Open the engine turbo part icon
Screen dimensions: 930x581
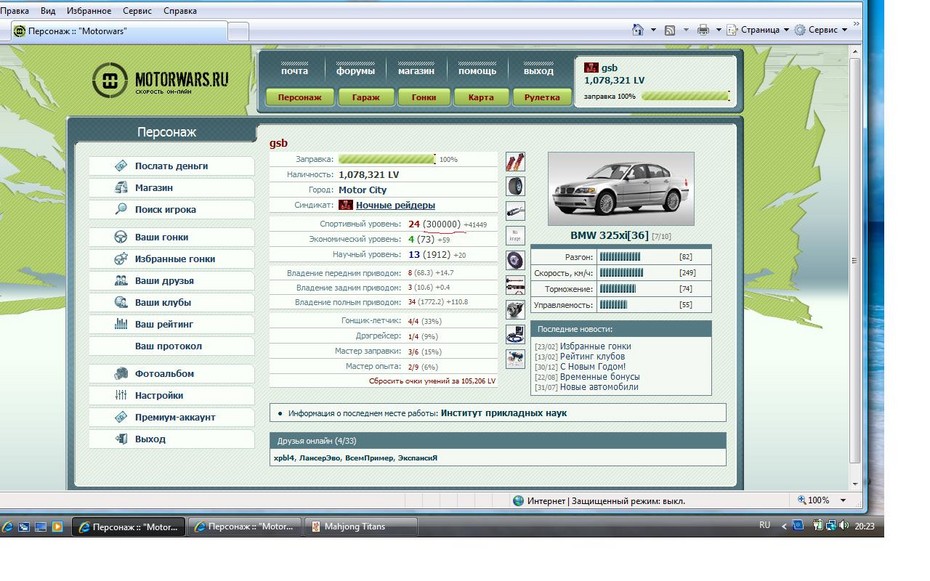coord(515,309)
